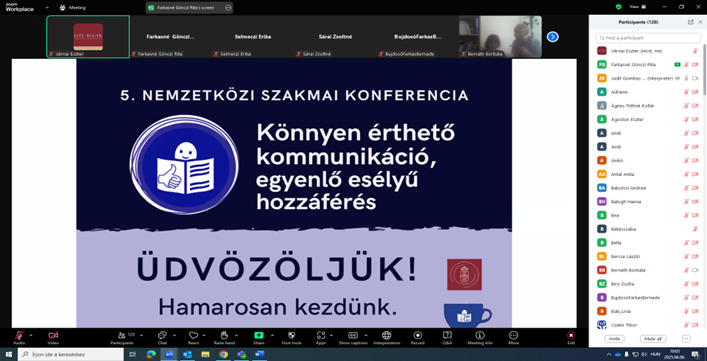Open the three-dots menu beside Mute all
The height and width of the screenshot is (361, 707).
click(686, 339)
